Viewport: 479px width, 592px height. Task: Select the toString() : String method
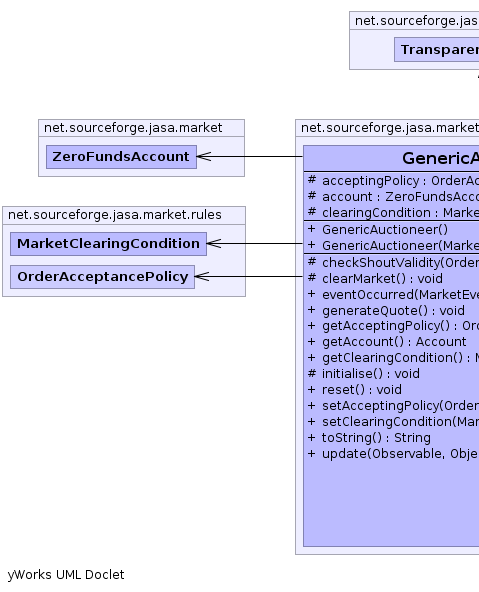[369, 438]
